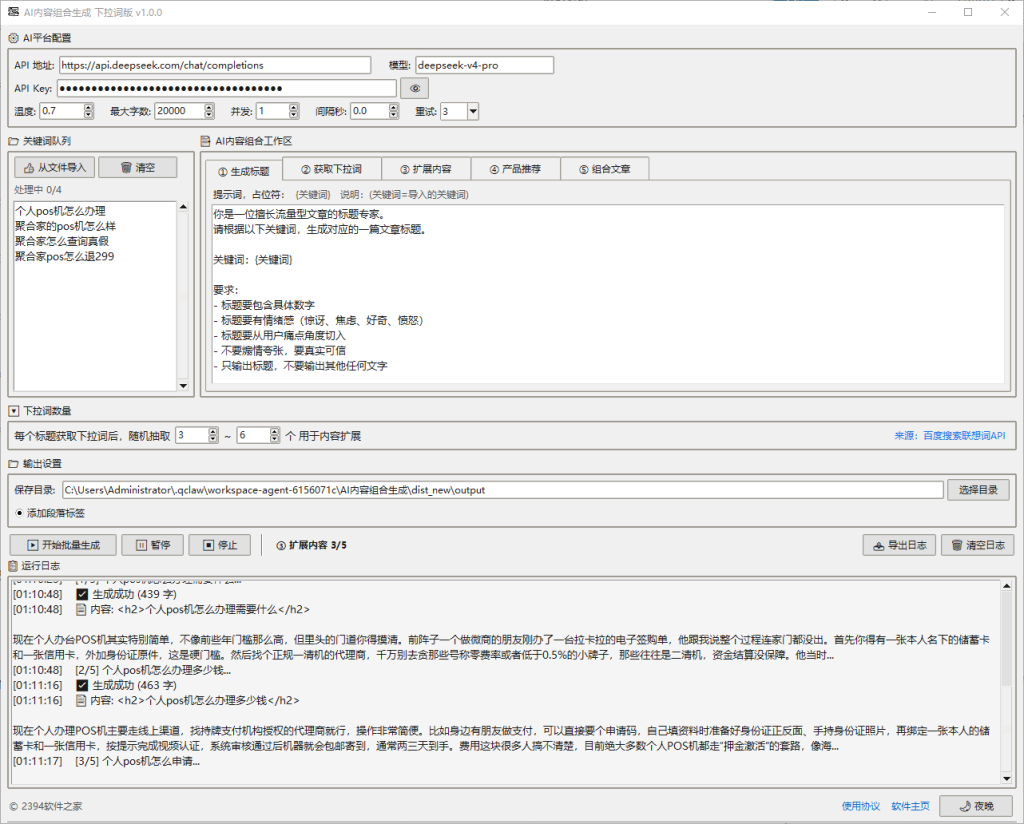Click the API 地址 URL field

(x=215, y=65)
